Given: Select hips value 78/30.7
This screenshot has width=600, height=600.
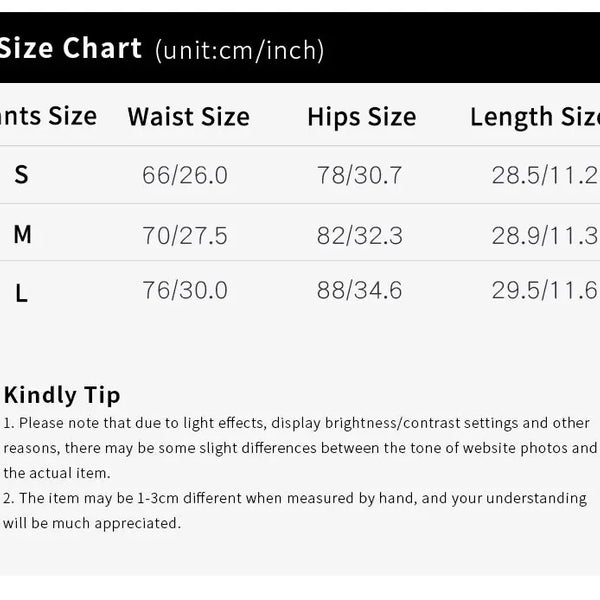Looking at the screenshot, I should tap(360, 176).
